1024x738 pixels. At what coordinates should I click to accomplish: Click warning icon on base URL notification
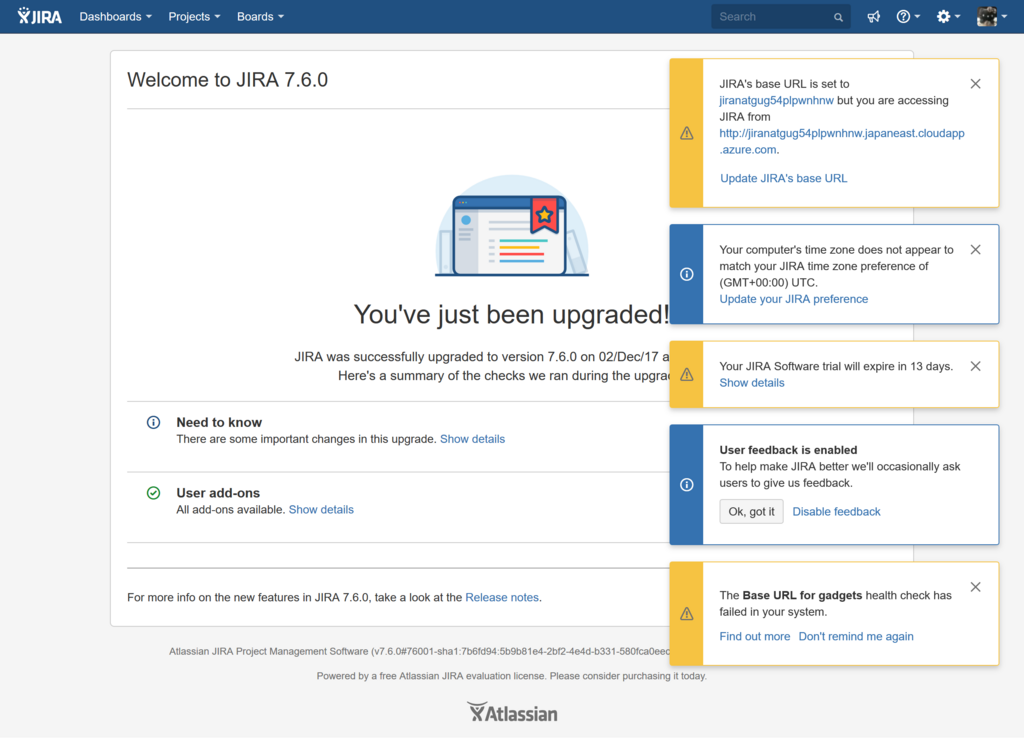click(686, 133)
